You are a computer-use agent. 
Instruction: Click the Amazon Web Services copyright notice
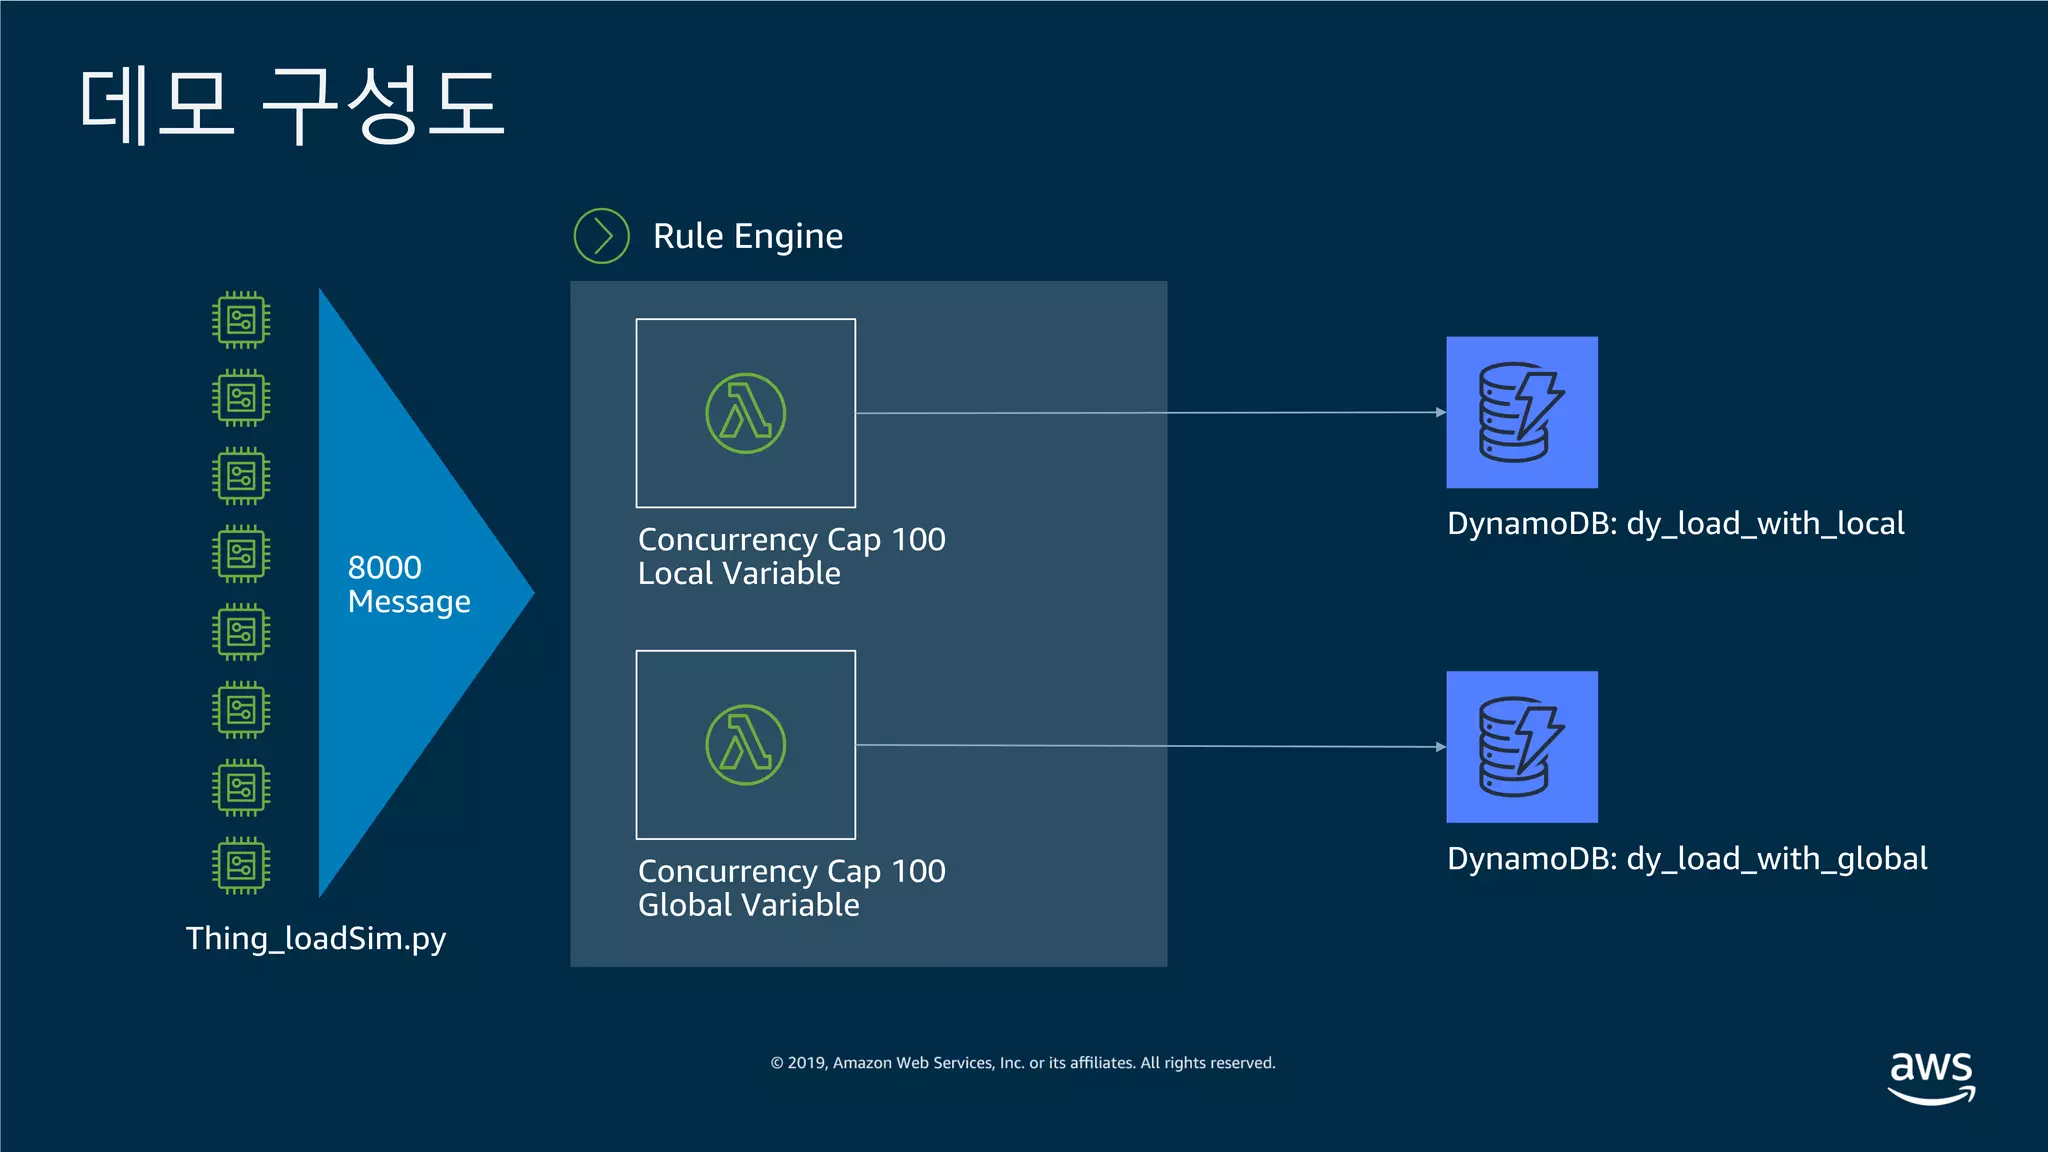1022,1063
